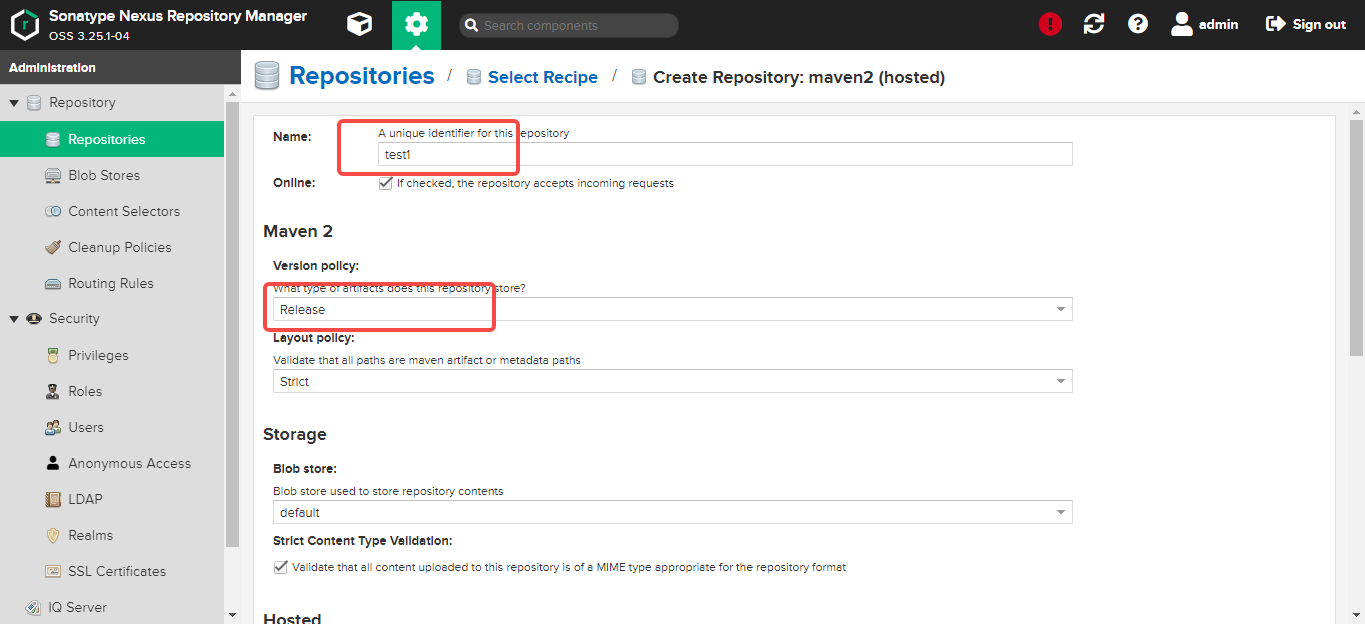
Task: Click the Privileges medal icon
Action: [53, 356]
